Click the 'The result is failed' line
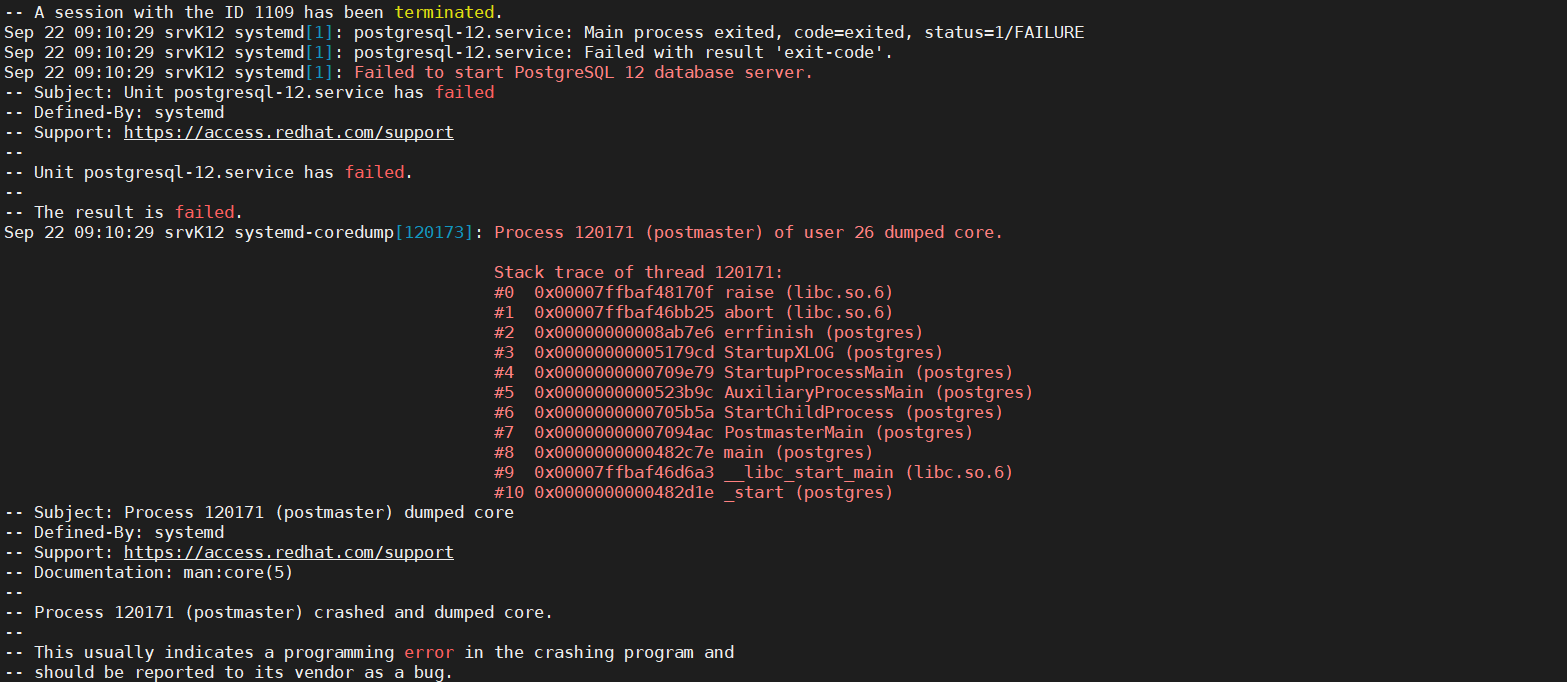The width and height of the screenshot is (1567, 682). tap(138, 212)
